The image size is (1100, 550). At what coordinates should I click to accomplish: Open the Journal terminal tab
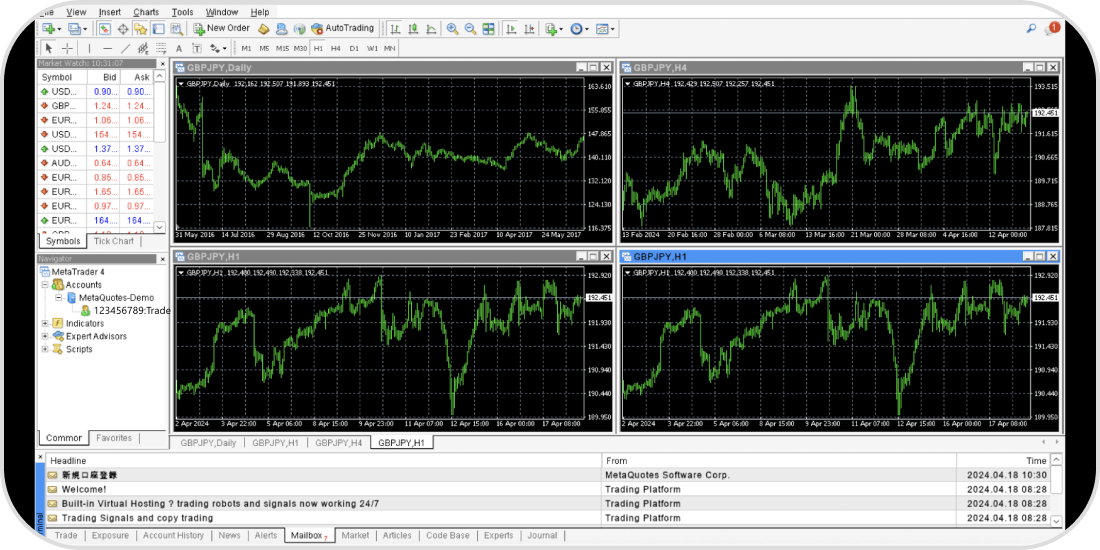tap(542, 535)
